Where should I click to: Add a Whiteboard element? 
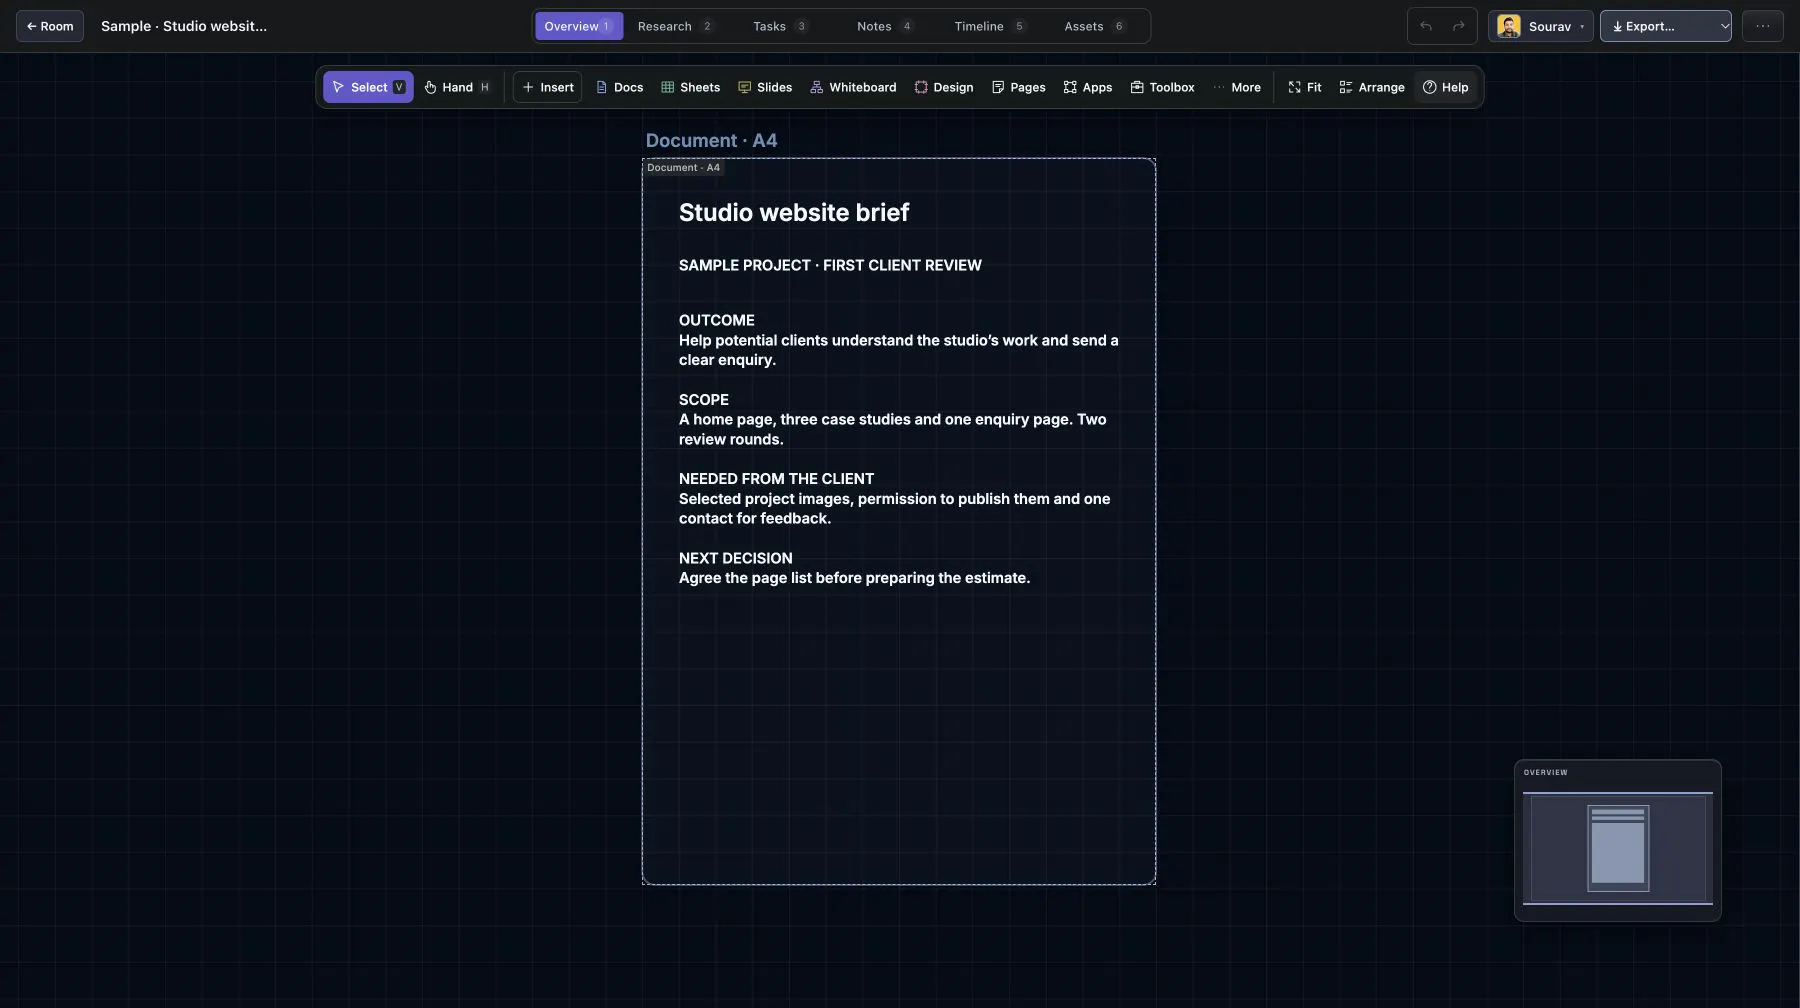[x=853, y=87]
